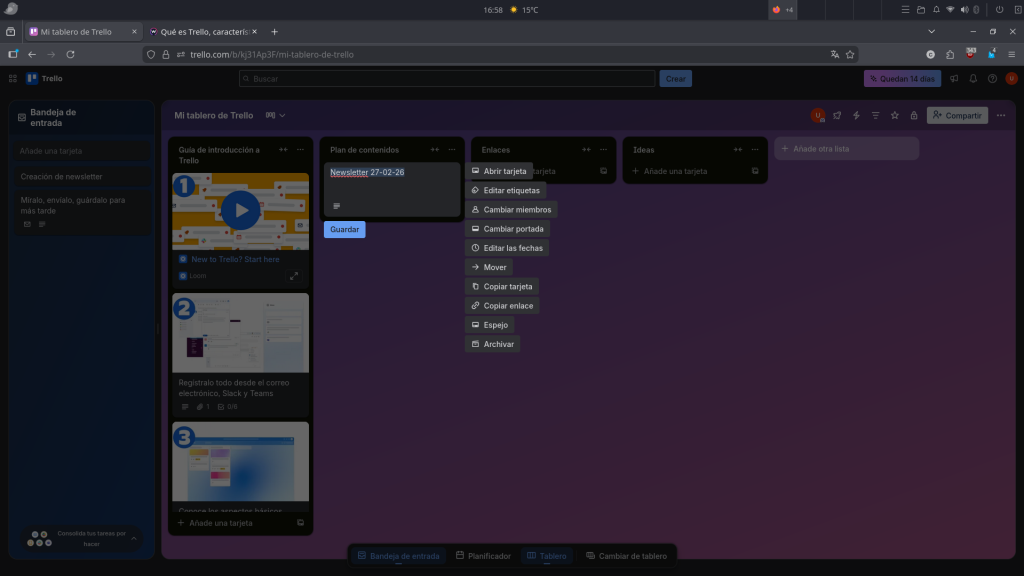The height and width of the screenshot is (576, 1024).
Task: Collapse the Plan de contenidos list
Action: coord(435,150)
